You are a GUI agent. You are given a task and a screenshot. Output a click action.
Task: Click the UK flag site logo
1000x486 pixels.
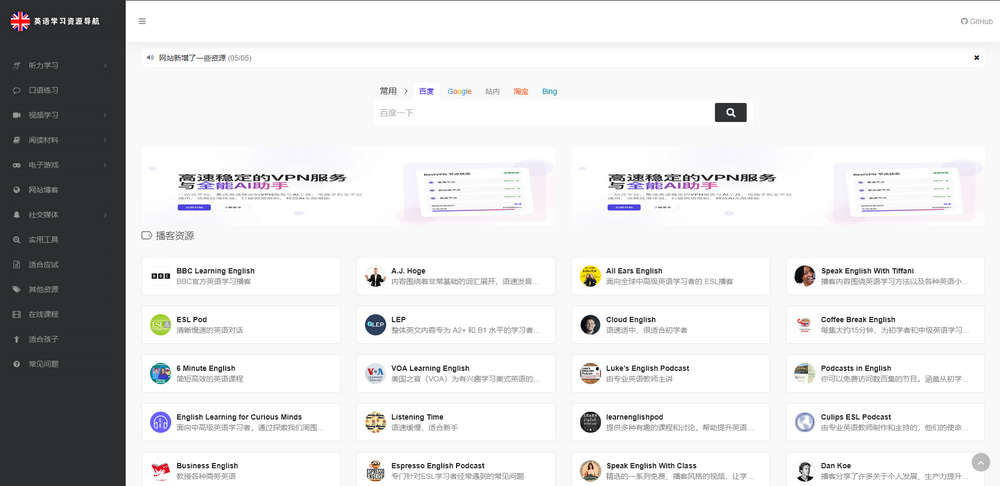click(x=20, y=21)
